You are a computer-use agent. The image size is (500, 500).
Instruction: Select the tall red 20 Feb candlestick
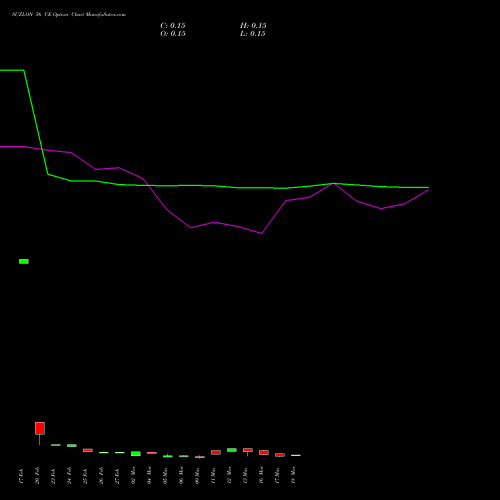tap(40, 428)
